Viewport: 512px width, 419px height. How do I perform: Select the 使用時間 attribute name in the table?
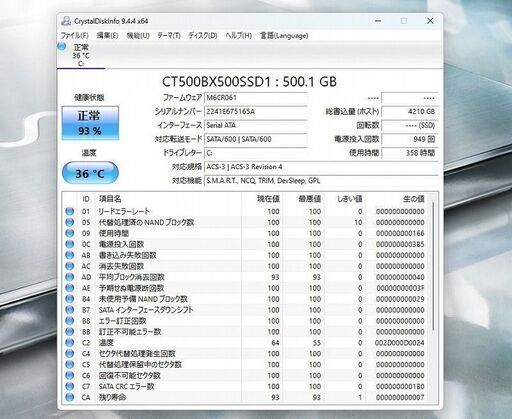coord(114,233)
